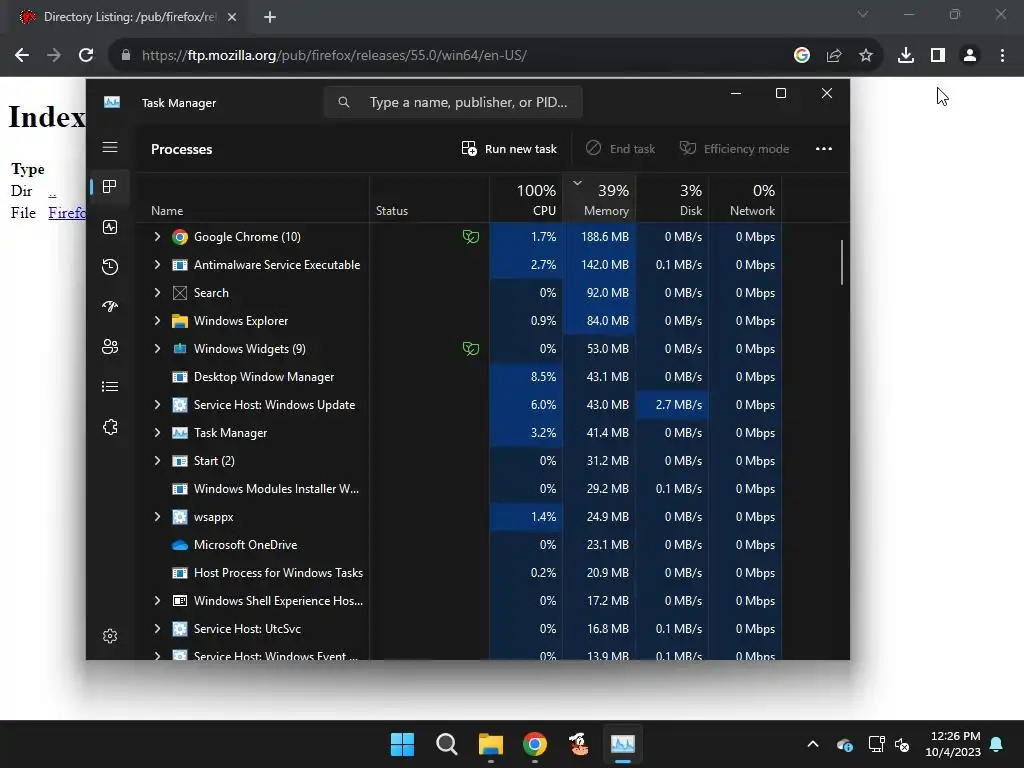This screenshot has width=1024, height=768.
Task: Open Task Manager hamburger navigation menu
Action: 110,147
